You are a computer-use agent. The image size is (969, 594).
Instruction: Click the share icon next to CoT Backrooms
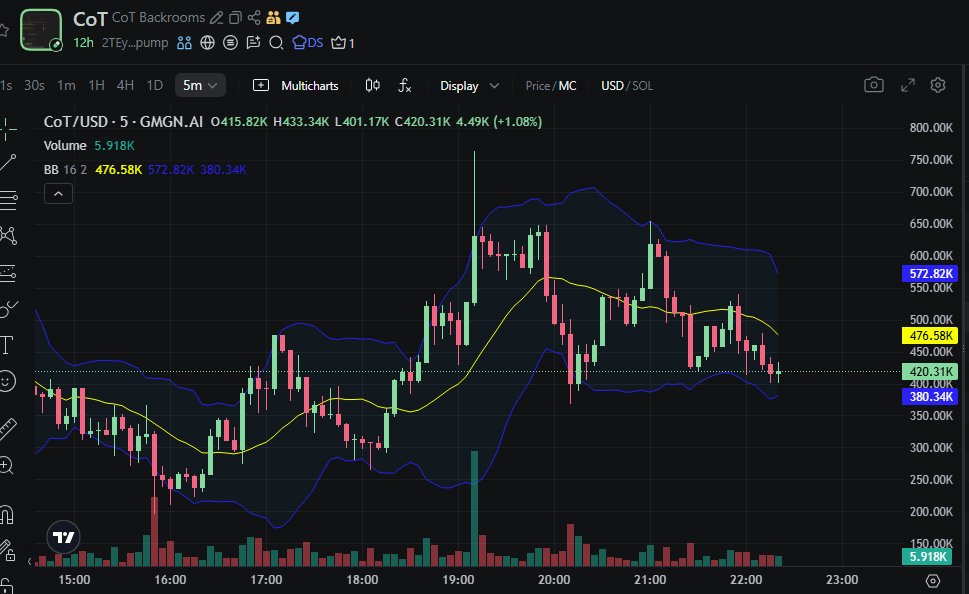point(254,18)
